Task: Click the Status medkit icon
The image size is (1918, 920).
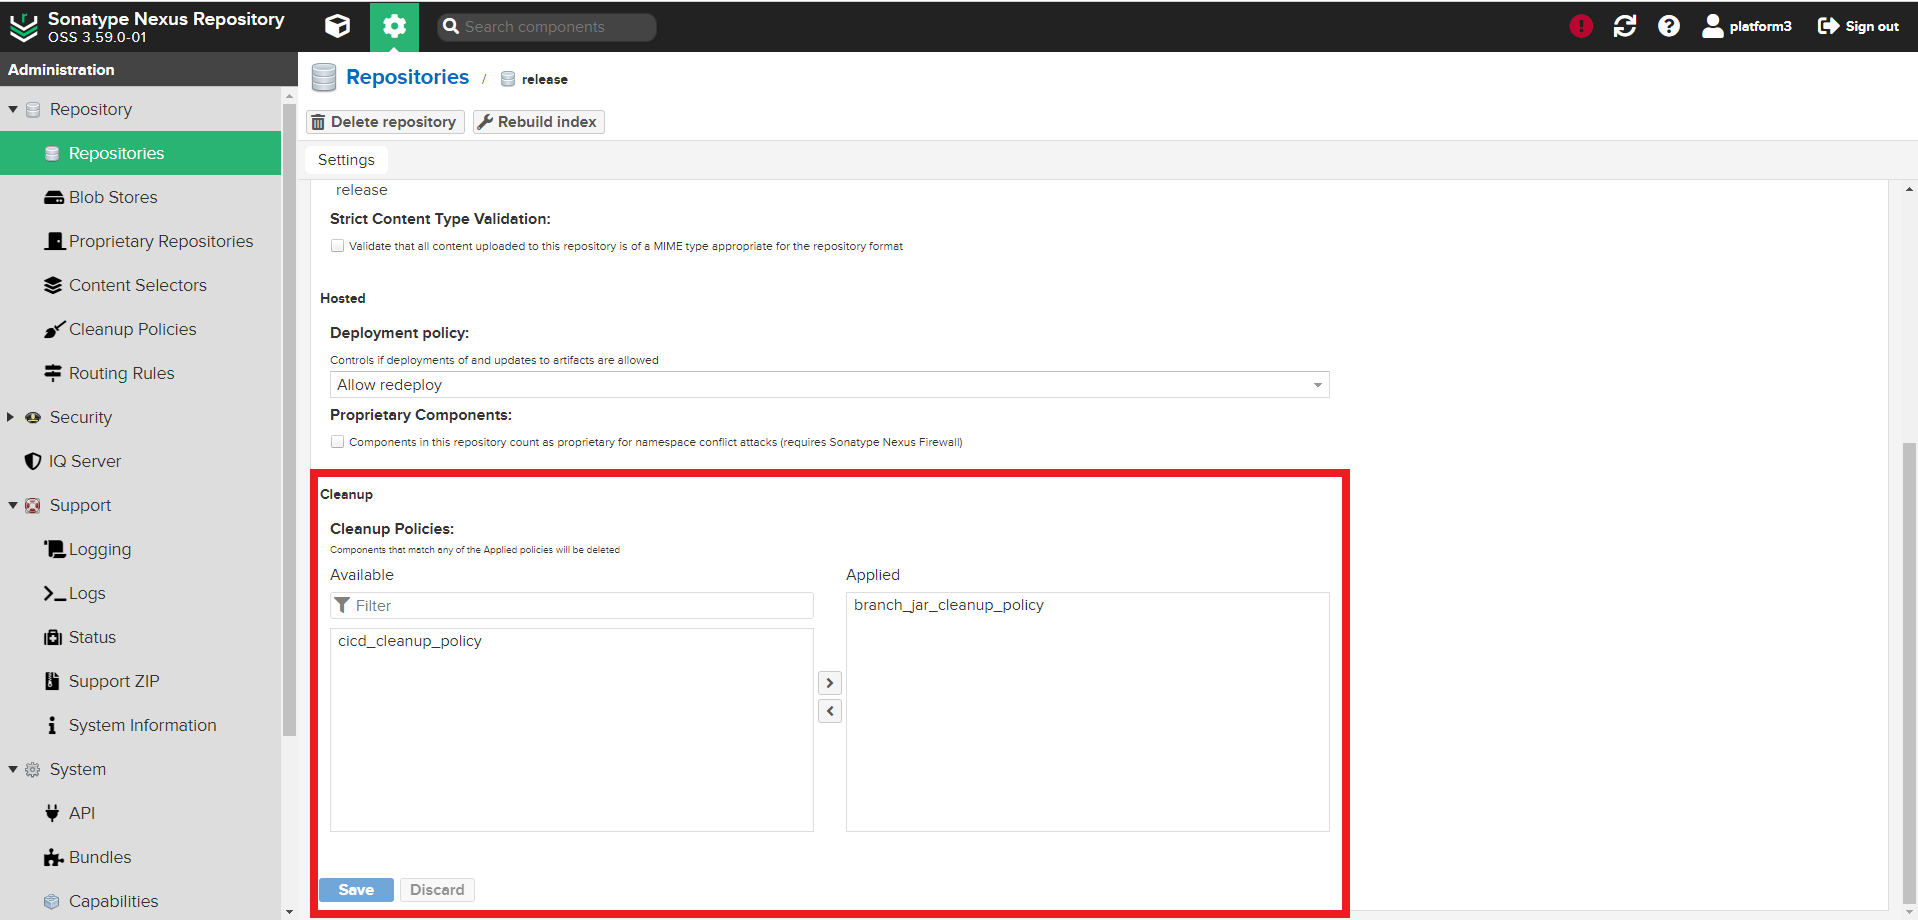Action: click(x=53, y=637)
